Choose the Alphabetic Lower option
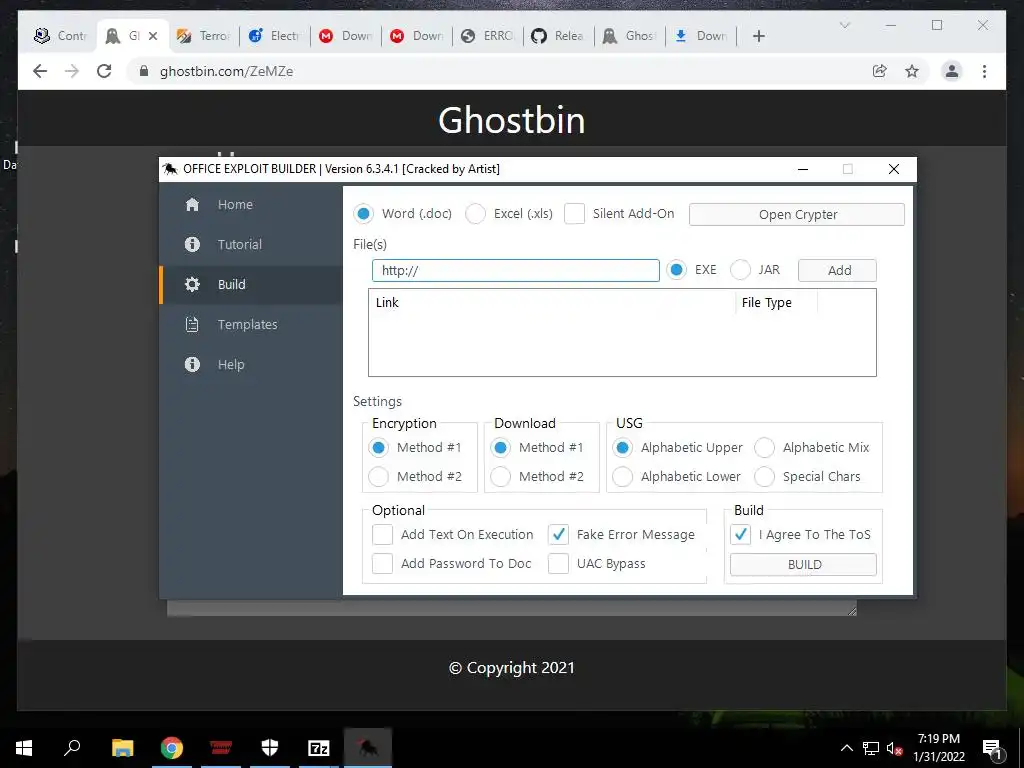The height and width of the screenshot is (768, 1024). click(623, 476)
